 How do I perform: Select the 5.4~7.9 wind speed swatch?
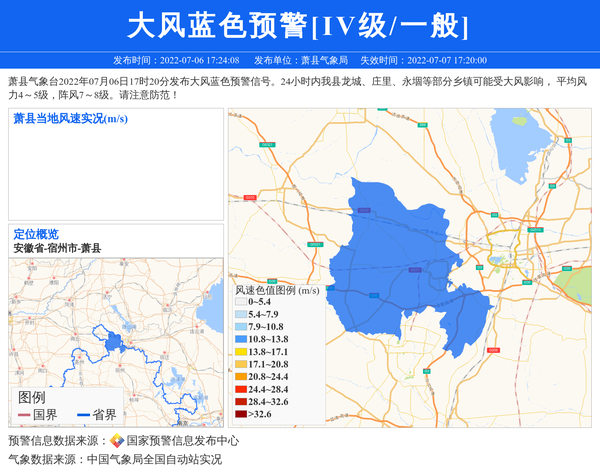[240, 314]
